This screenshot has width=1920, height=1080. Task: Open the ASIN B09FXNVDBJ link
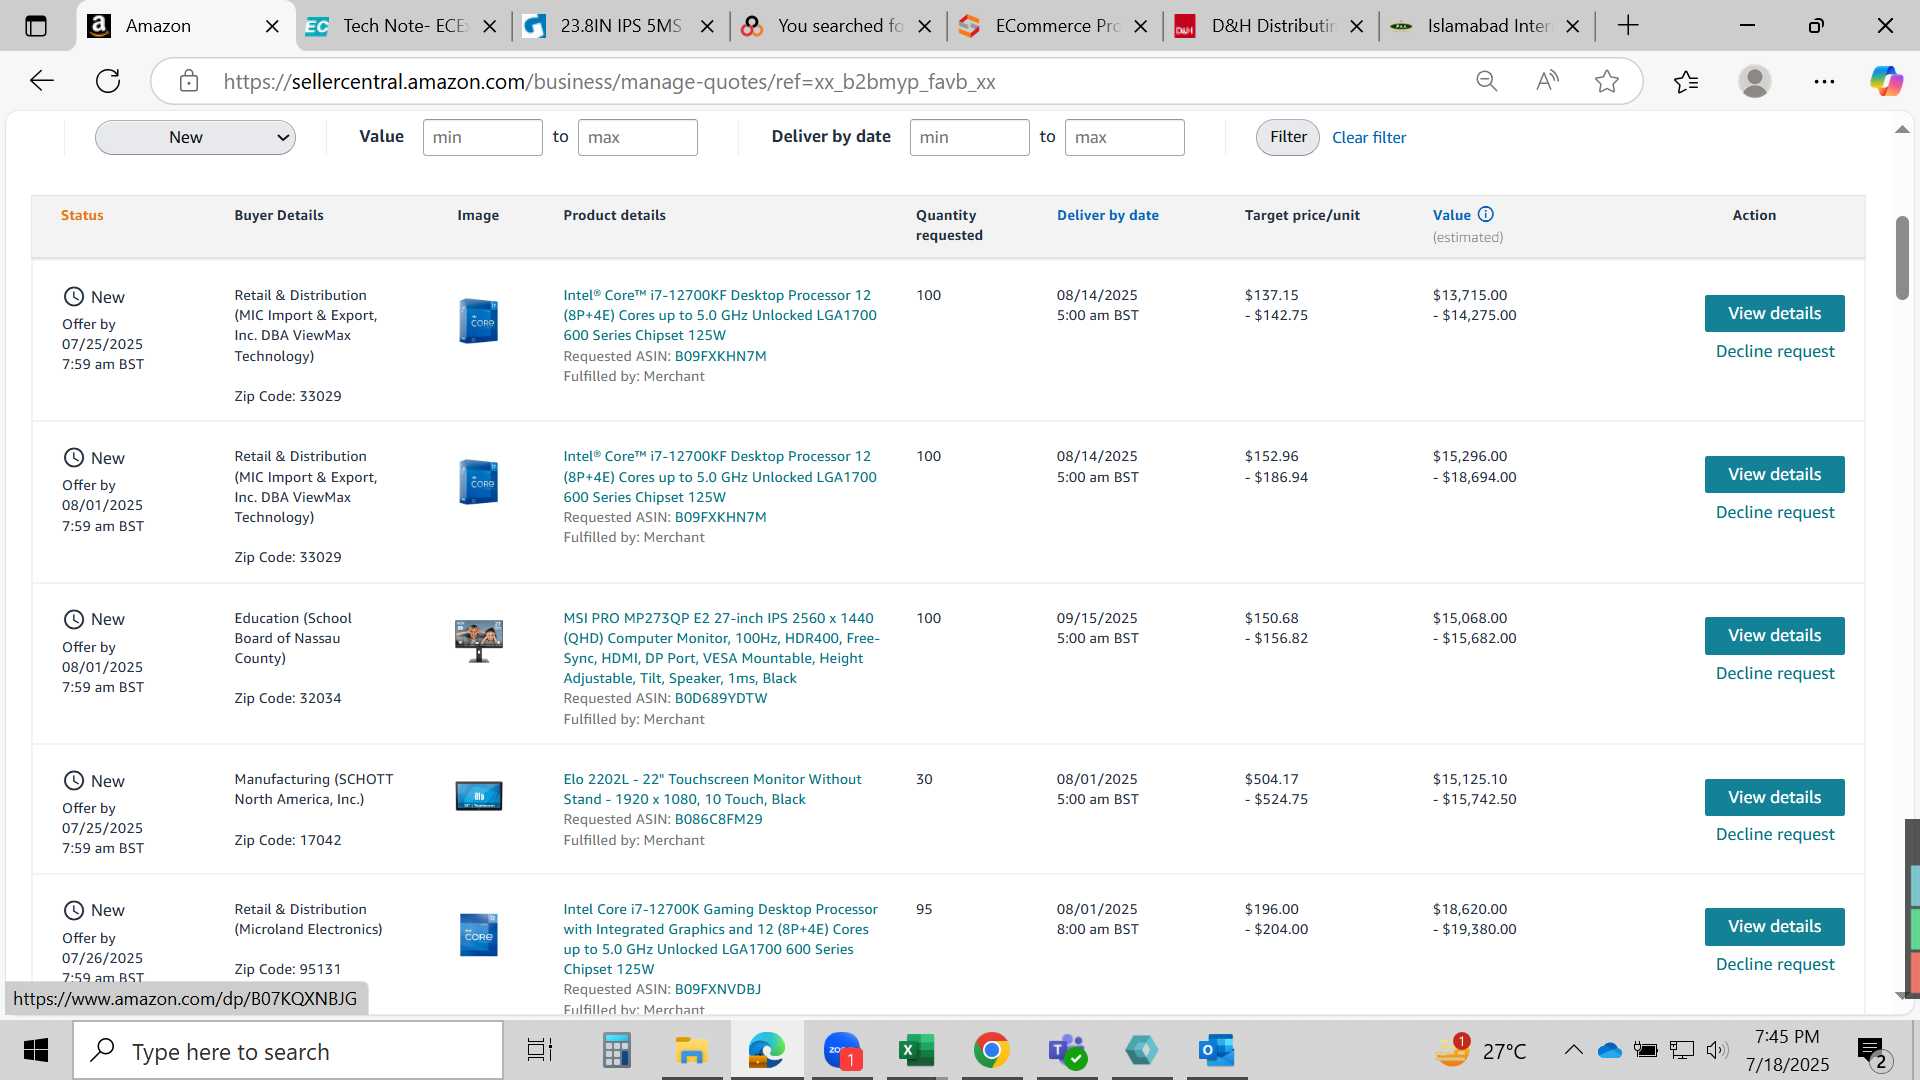tap(717, 989)
